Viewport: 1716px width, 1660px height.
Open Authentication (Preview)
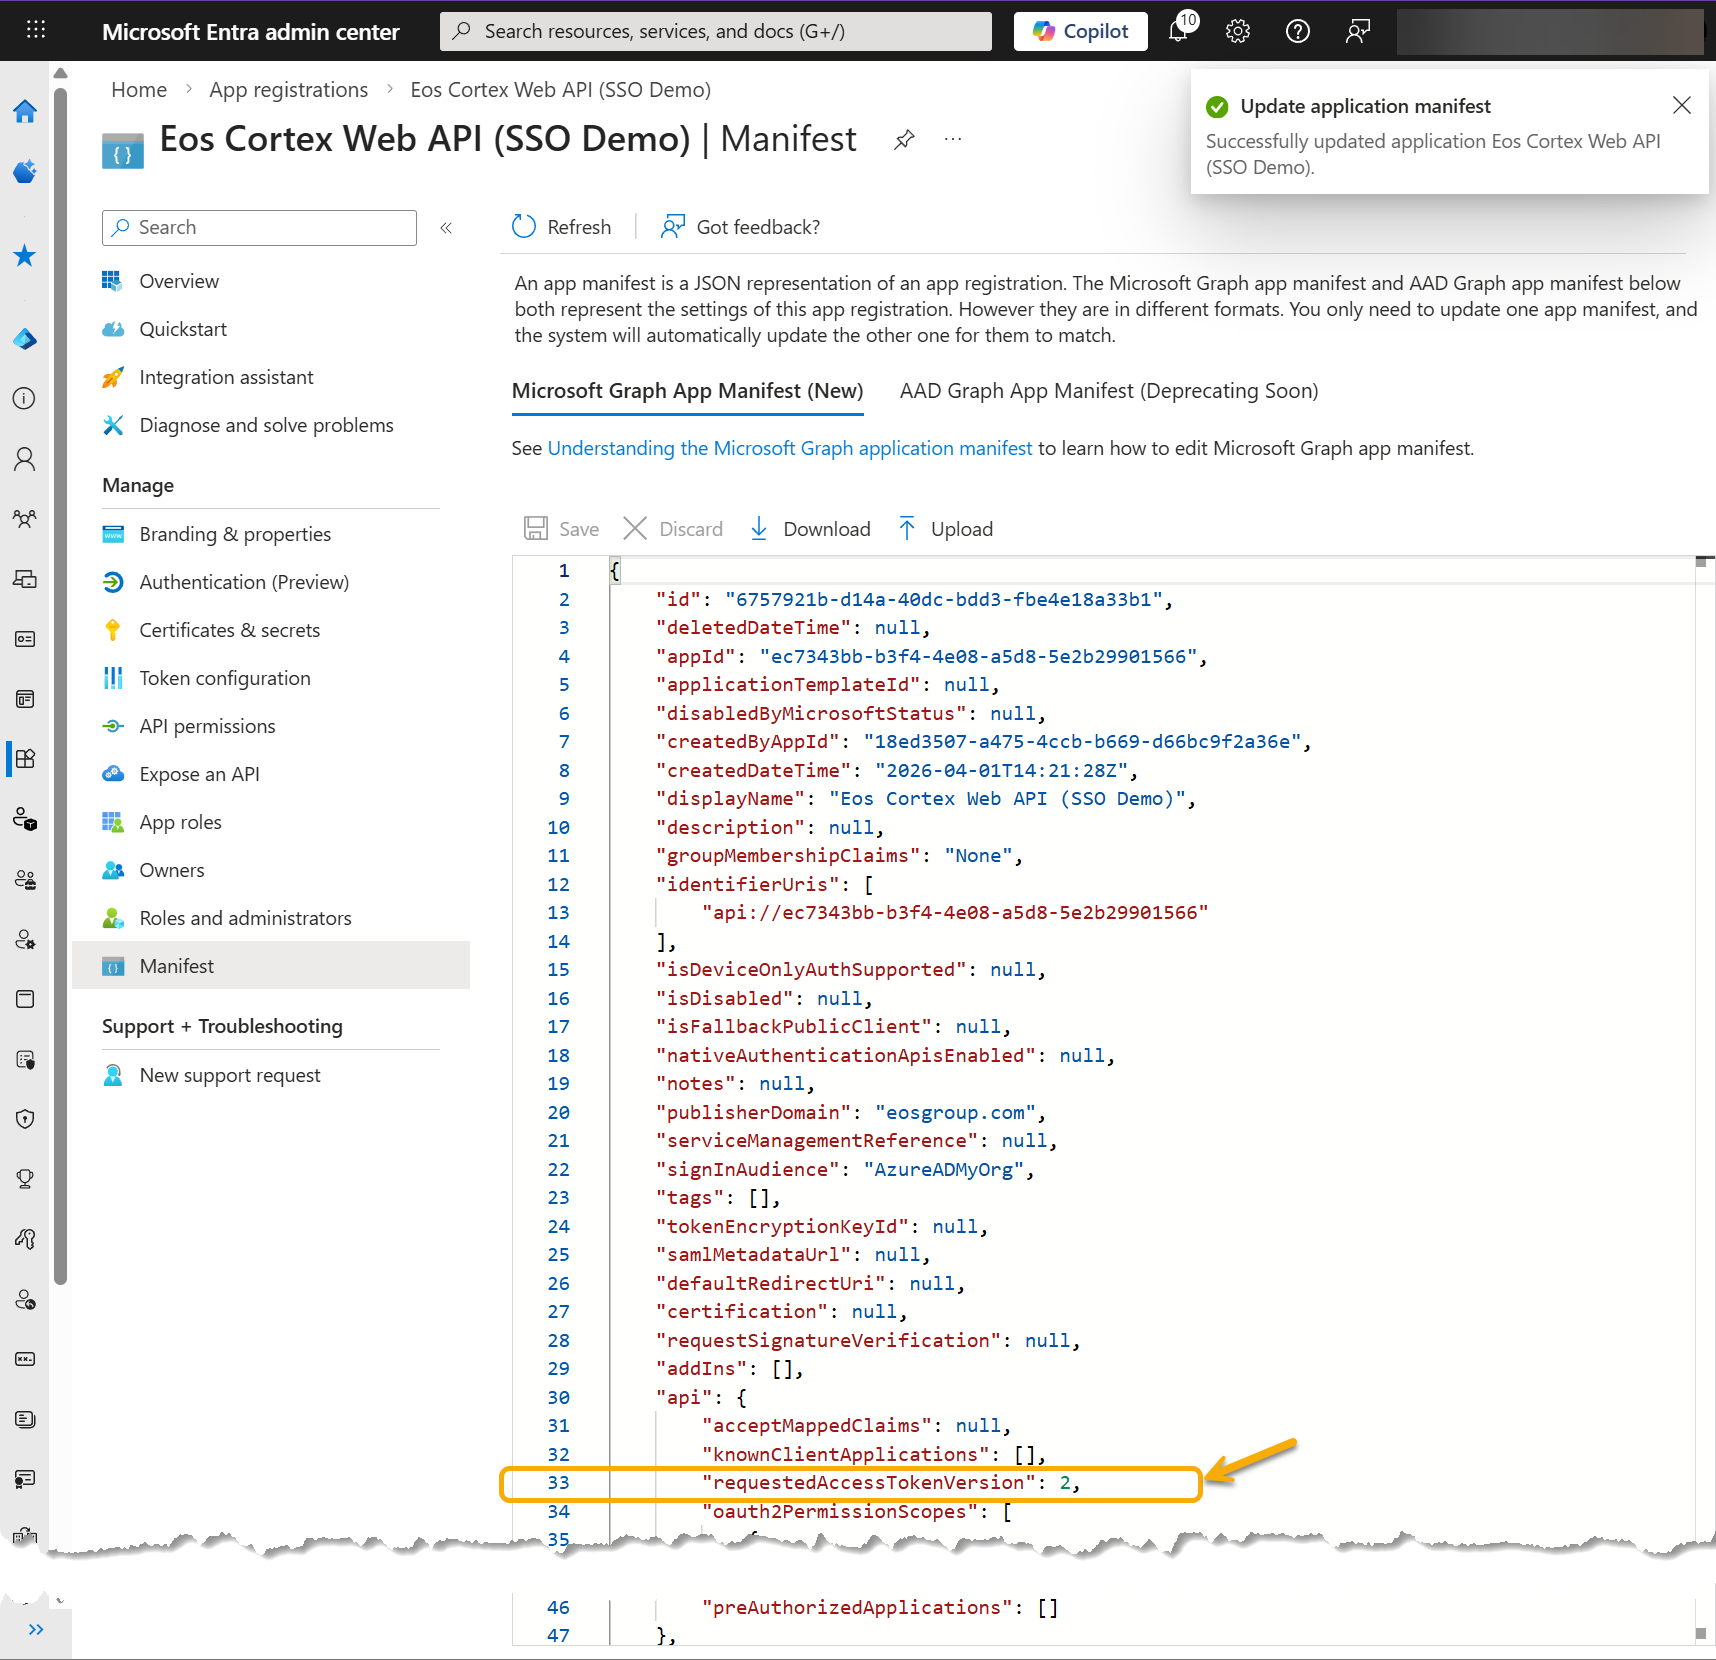(x=244, y=582)
